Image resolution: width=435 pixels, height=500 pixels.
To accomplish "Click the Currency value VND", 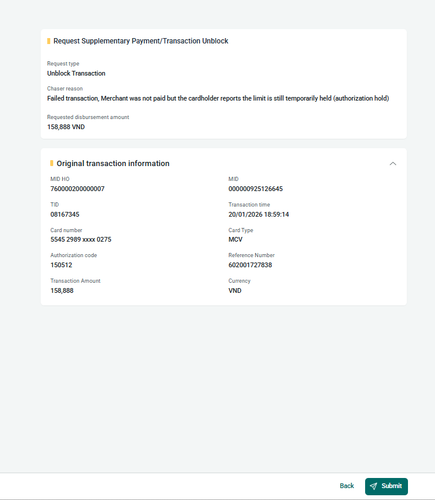I will [x=235, y=291].
